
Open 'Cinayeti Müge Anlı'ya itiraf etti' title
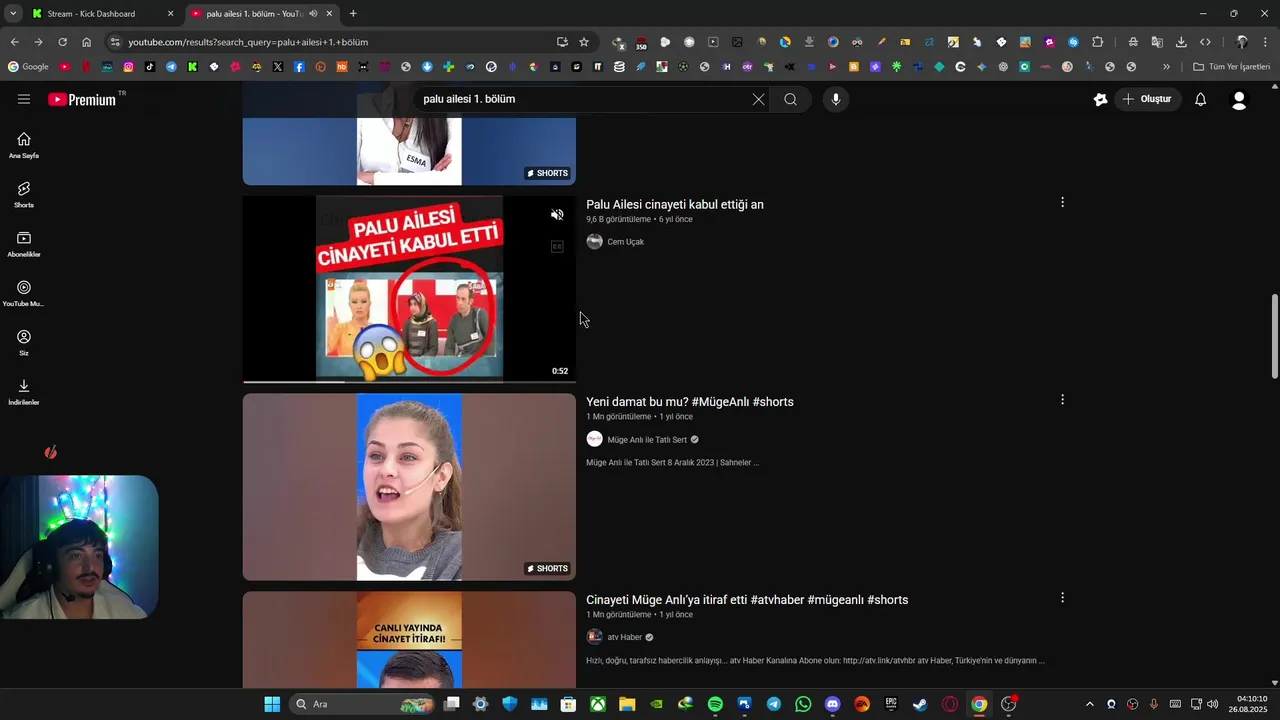click(747, 600)
